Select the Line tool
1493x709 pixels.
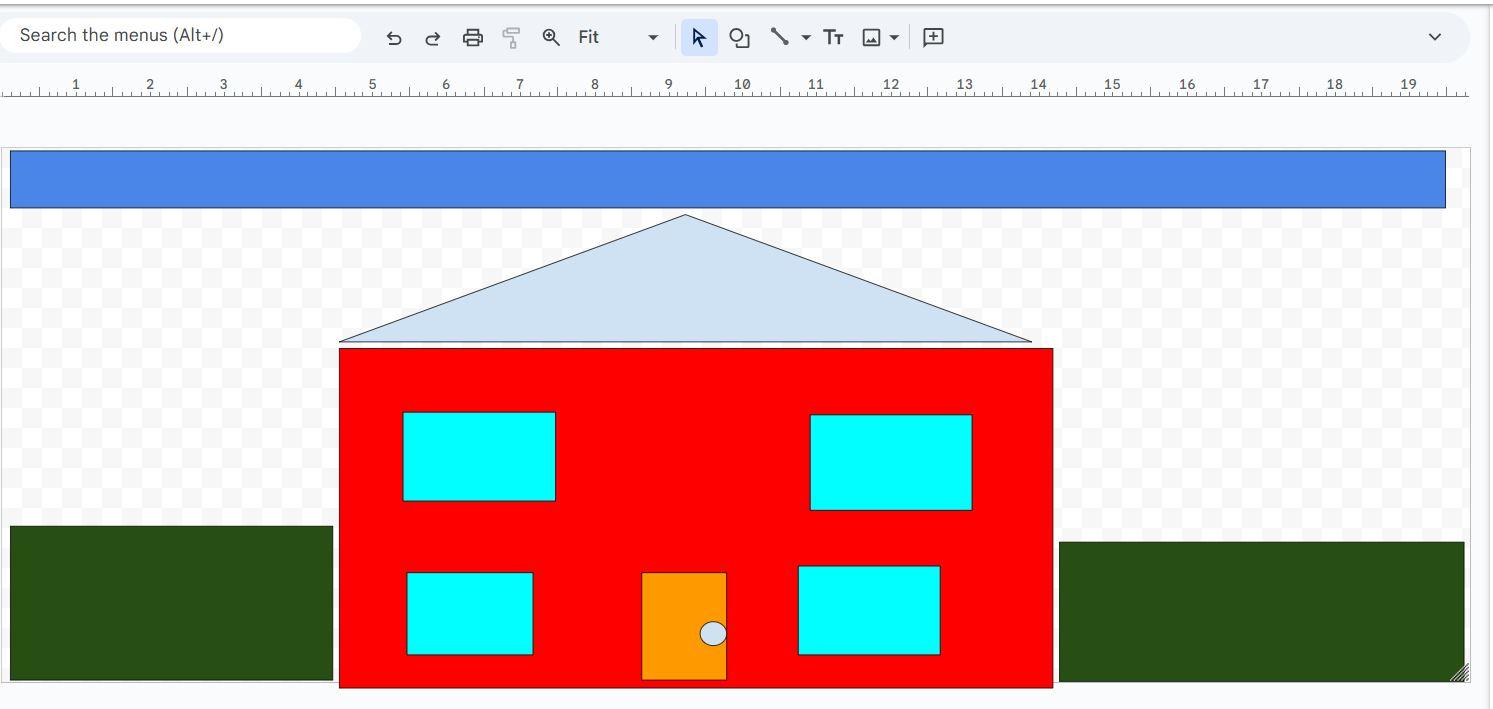pos(779,37)
